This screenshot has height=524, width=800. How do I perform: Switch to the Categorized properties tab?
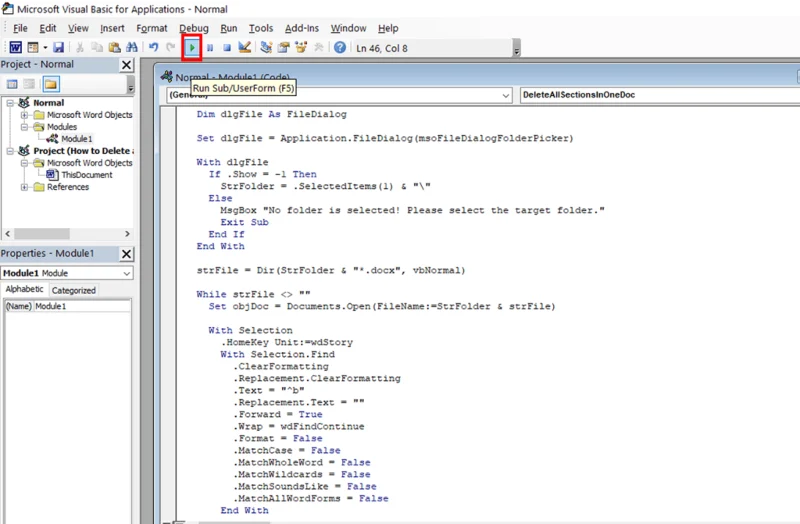(x=73, y=290)
